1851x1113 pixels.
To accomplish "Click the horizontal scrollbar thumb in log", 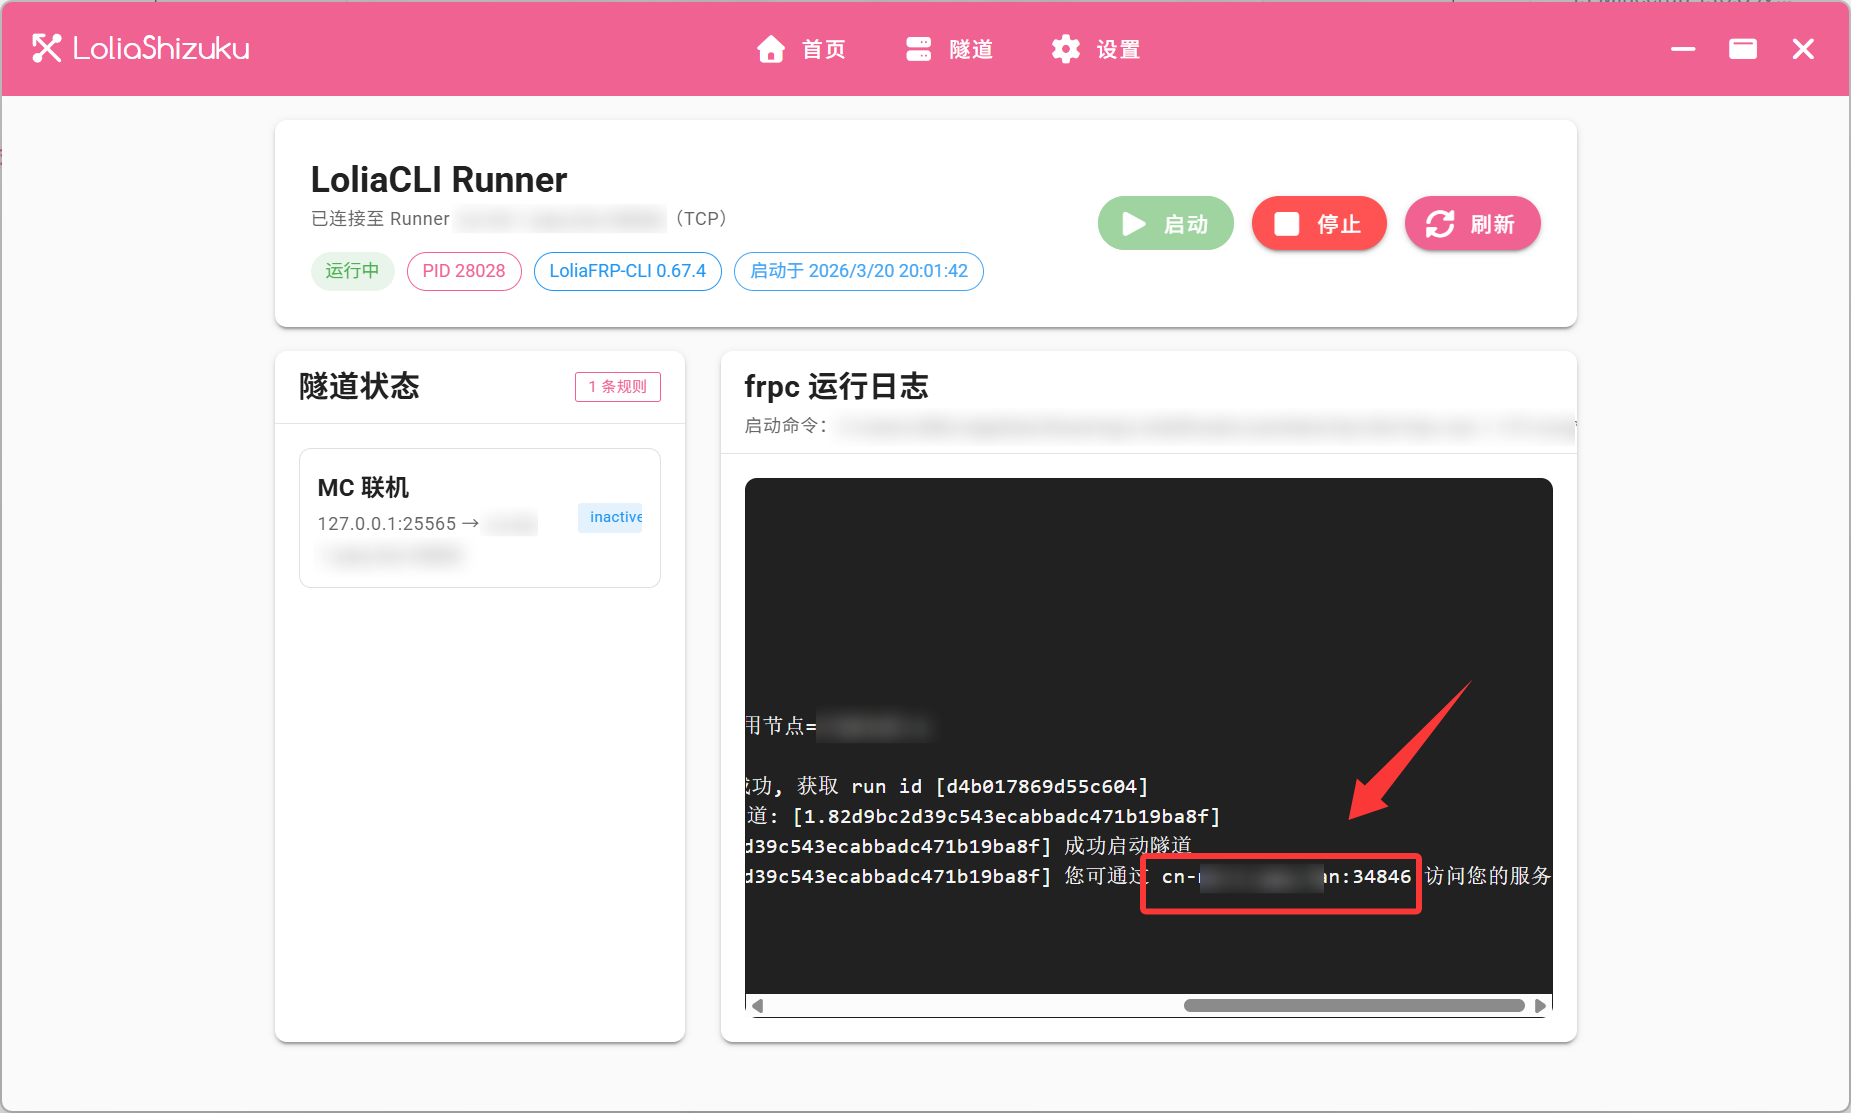I will (x=1353, y=1006).
